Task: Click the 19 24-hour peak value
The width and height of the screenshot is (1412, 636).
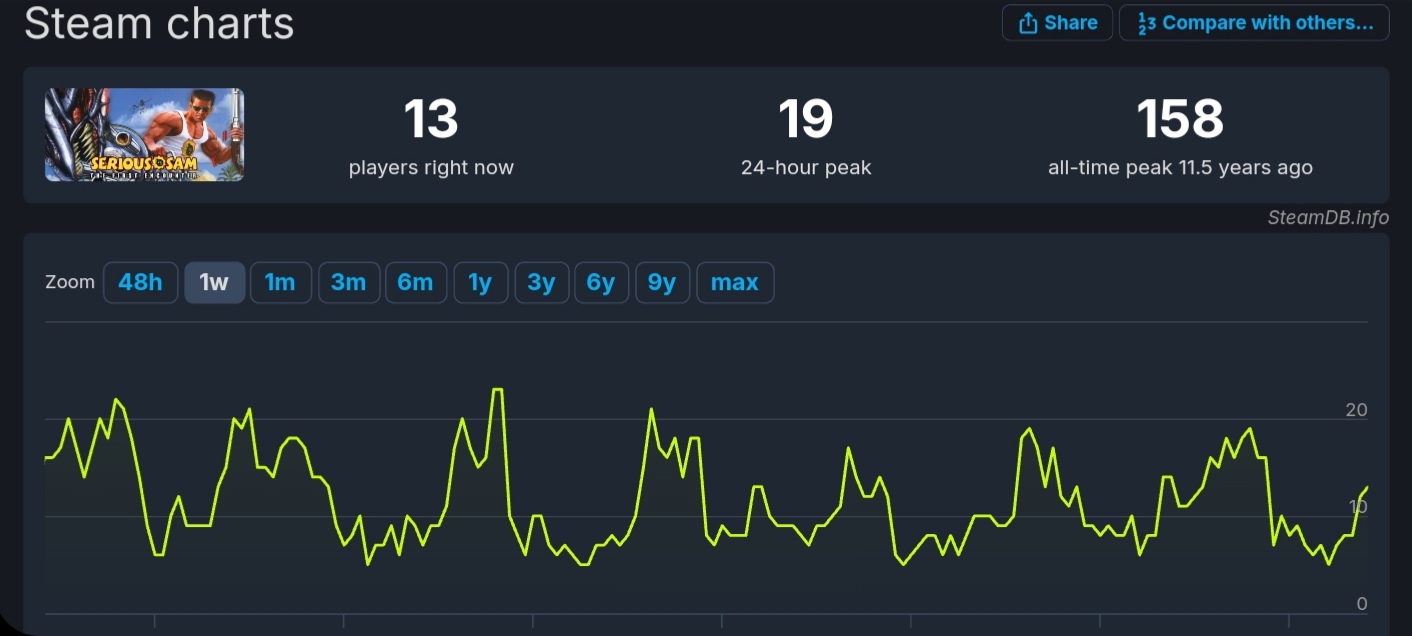Action: 806,119
